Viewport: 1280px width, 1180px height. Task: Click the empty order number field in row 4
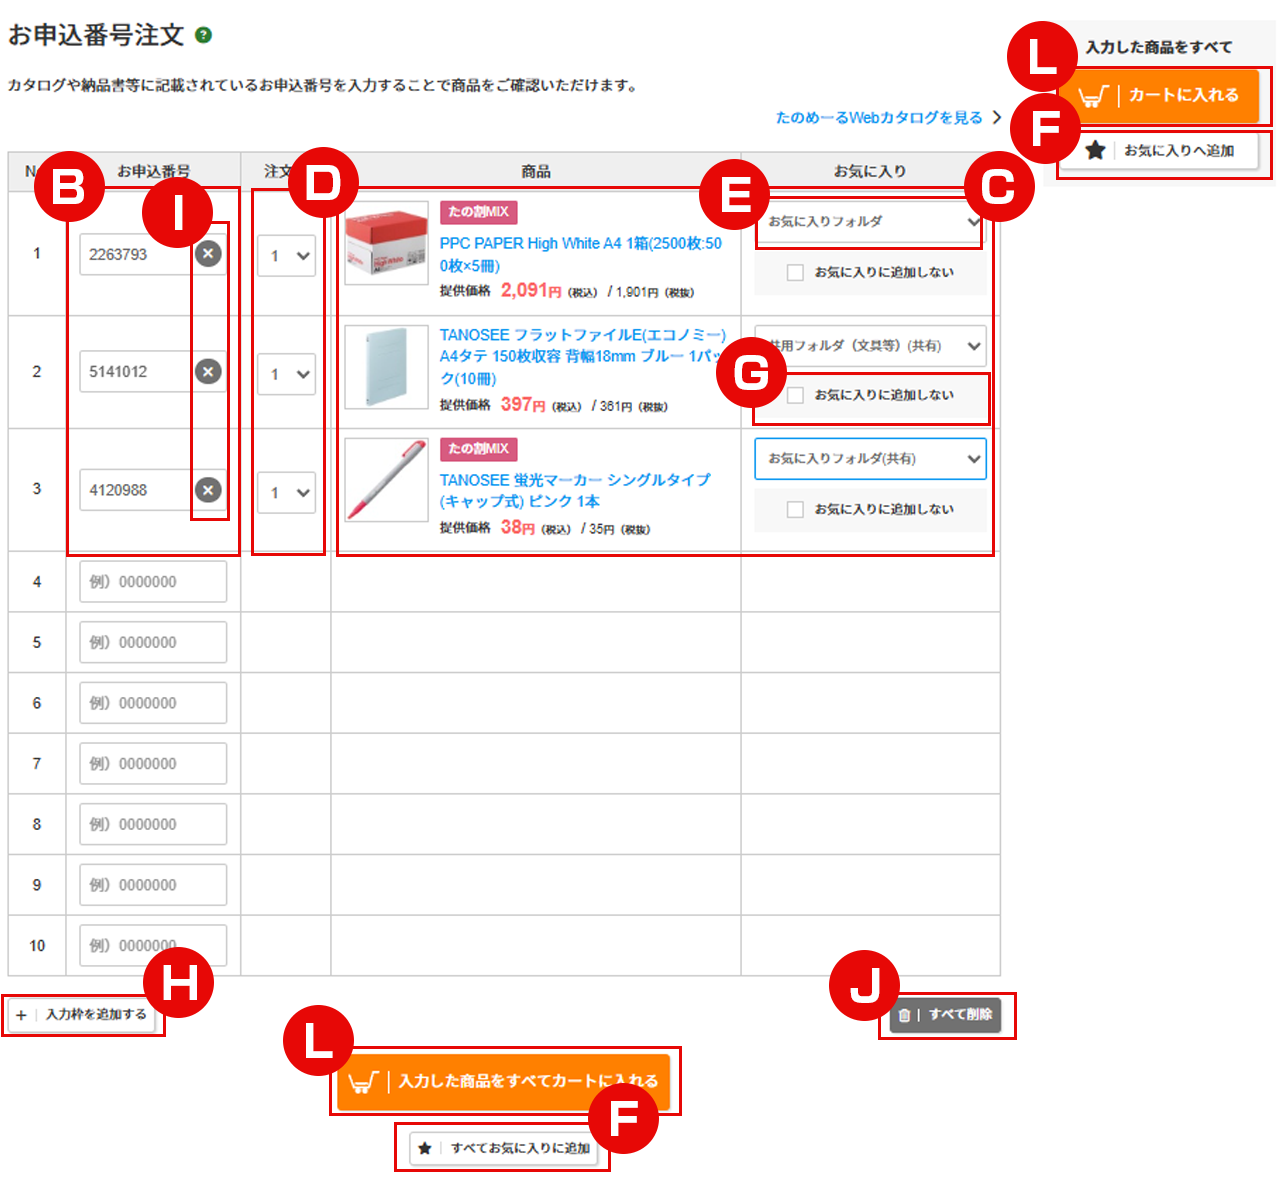coord(153,582)
